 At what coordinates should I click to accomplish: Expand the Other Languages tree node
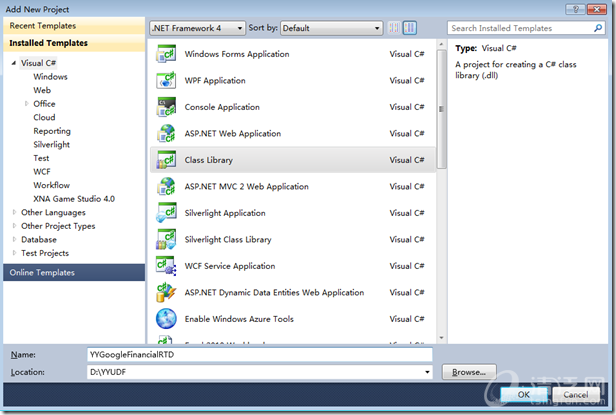[x=14, y=212]
